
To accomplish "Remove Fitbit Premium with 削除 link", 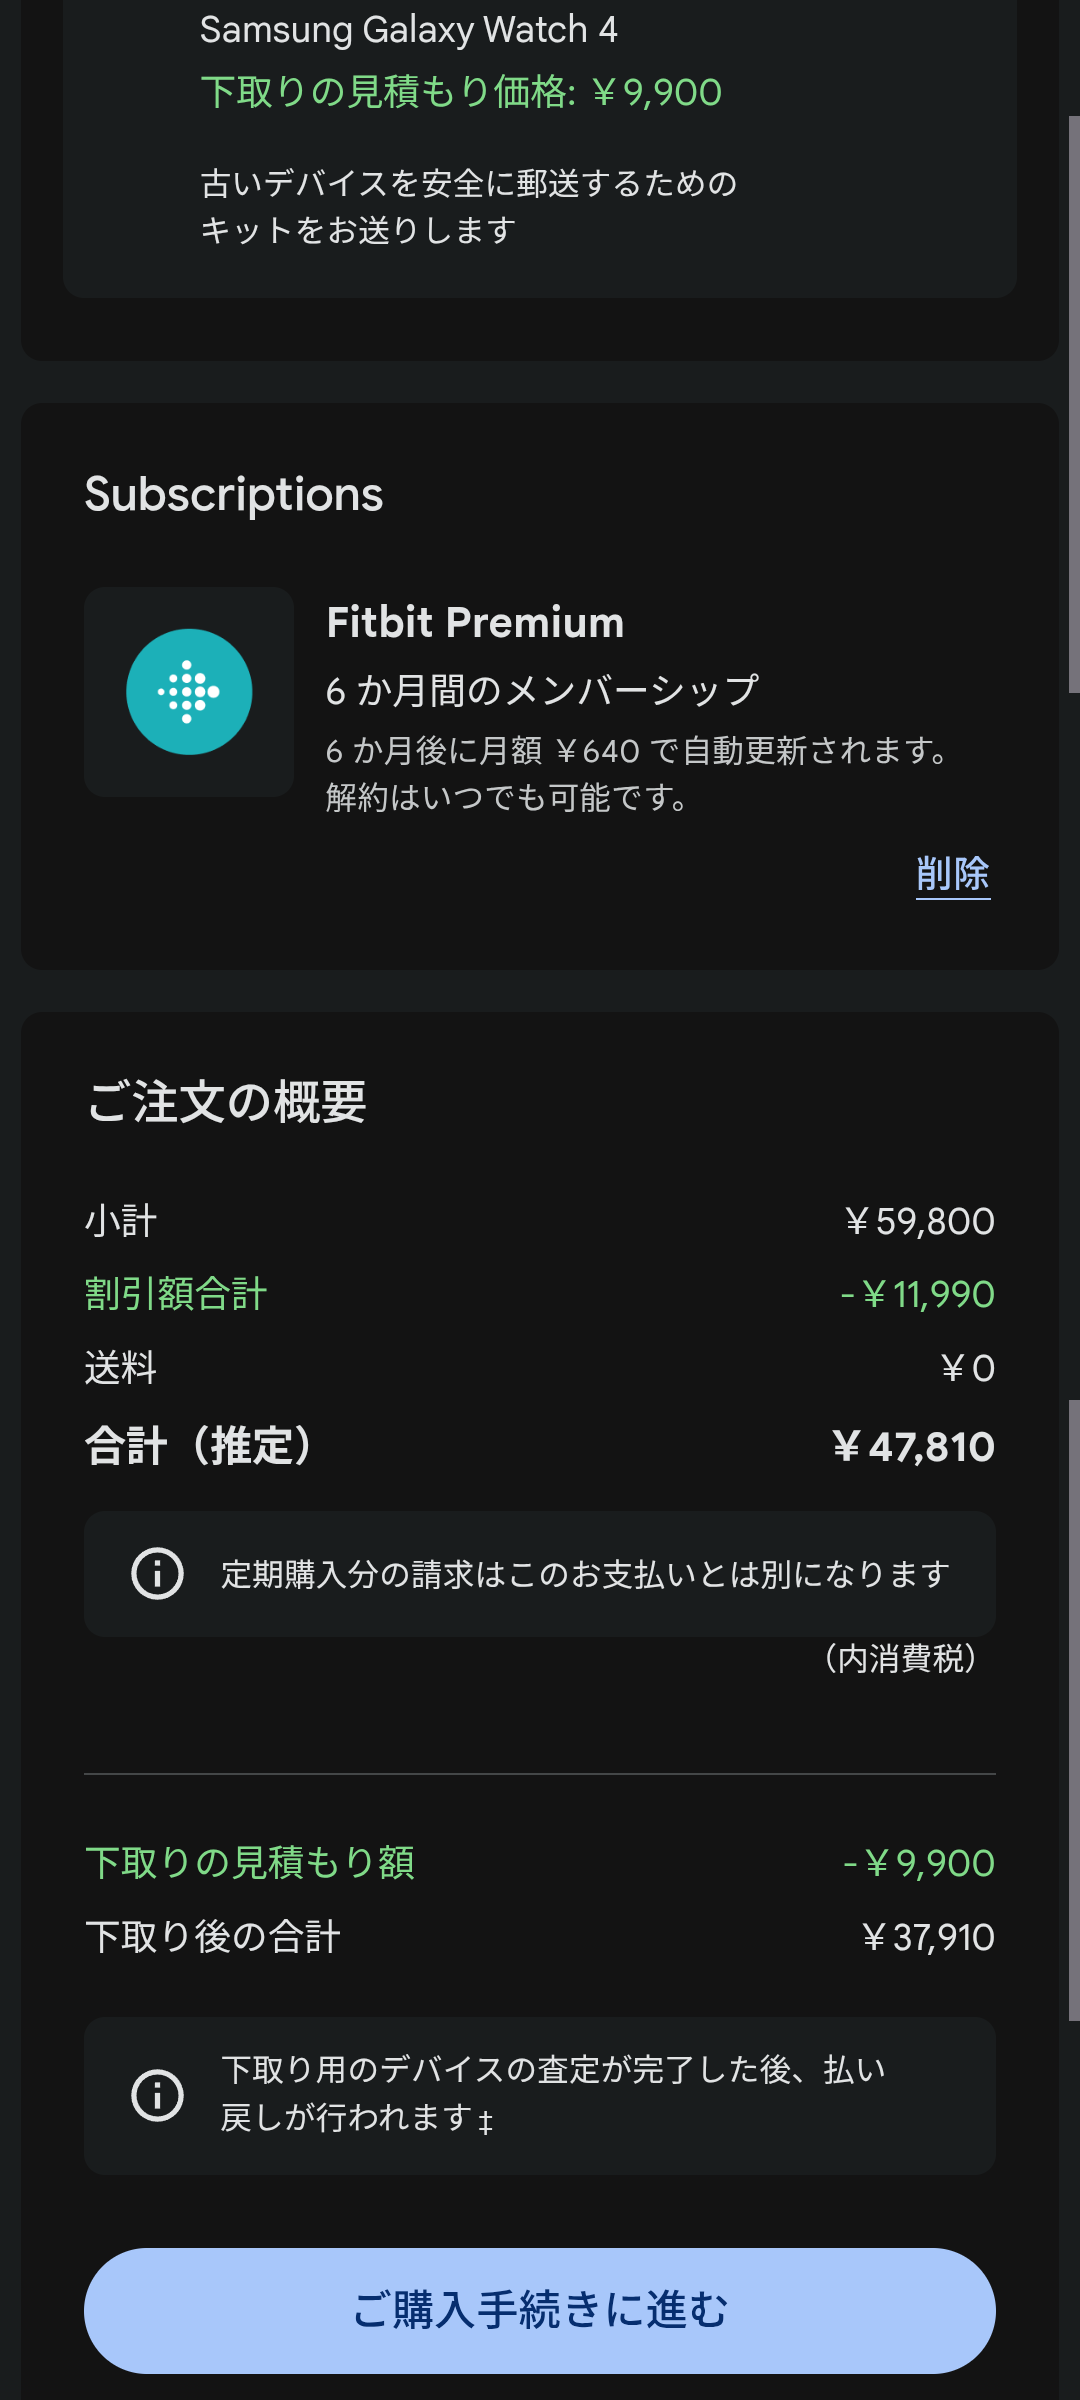I will [x=952, y=874].
